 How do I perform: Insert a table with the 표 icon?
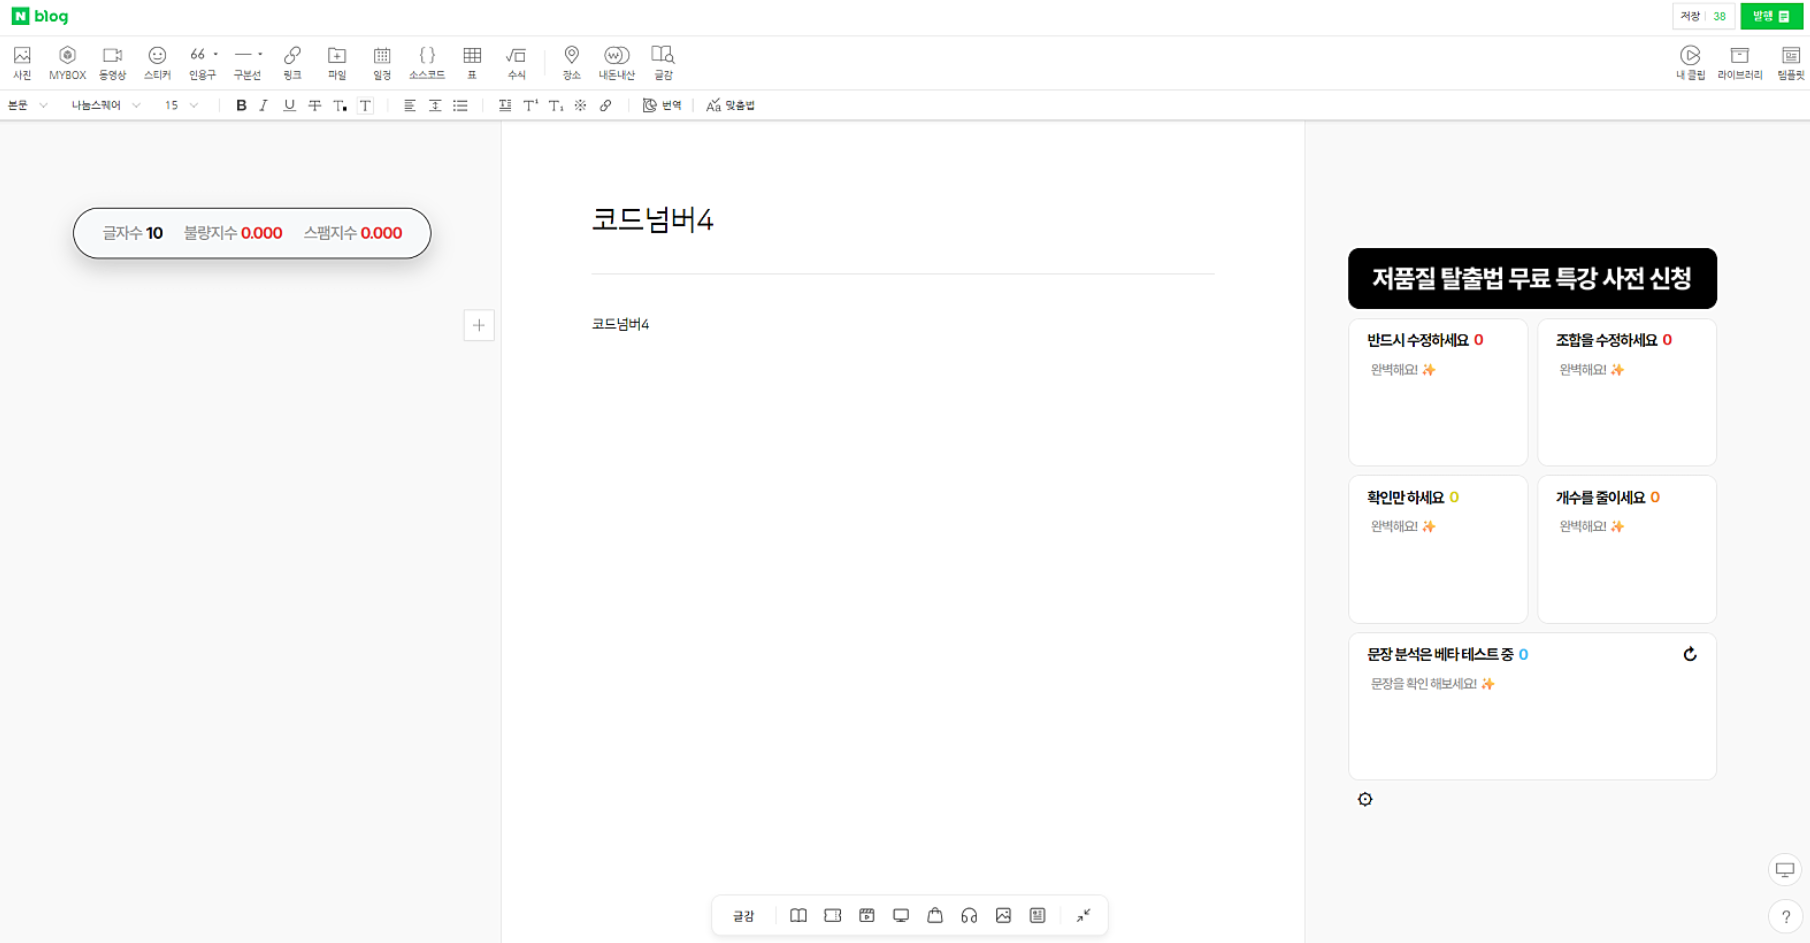(x=472, y=61)
